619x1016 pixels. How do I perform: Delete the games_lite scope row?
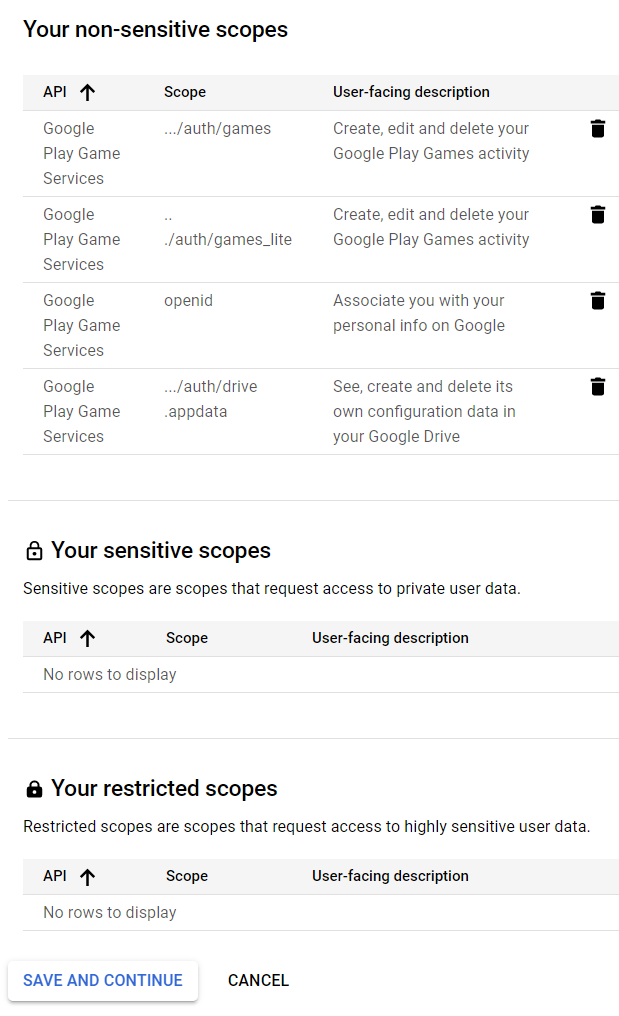(598, 214)
